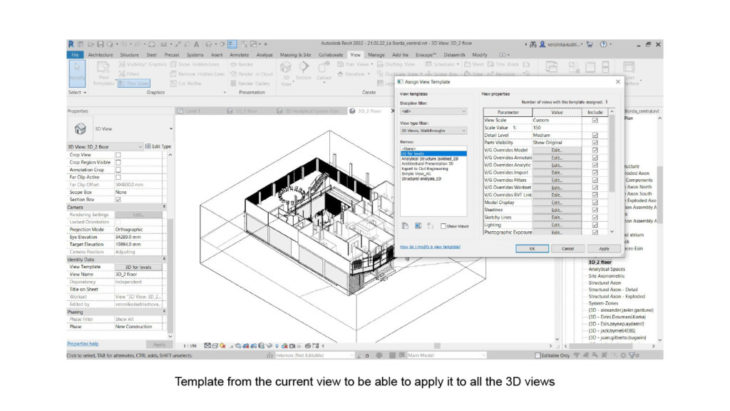Viewport: 730px width, 411px height.
Task: Switch to the Architecture ribbon tab
Action: 100,55
